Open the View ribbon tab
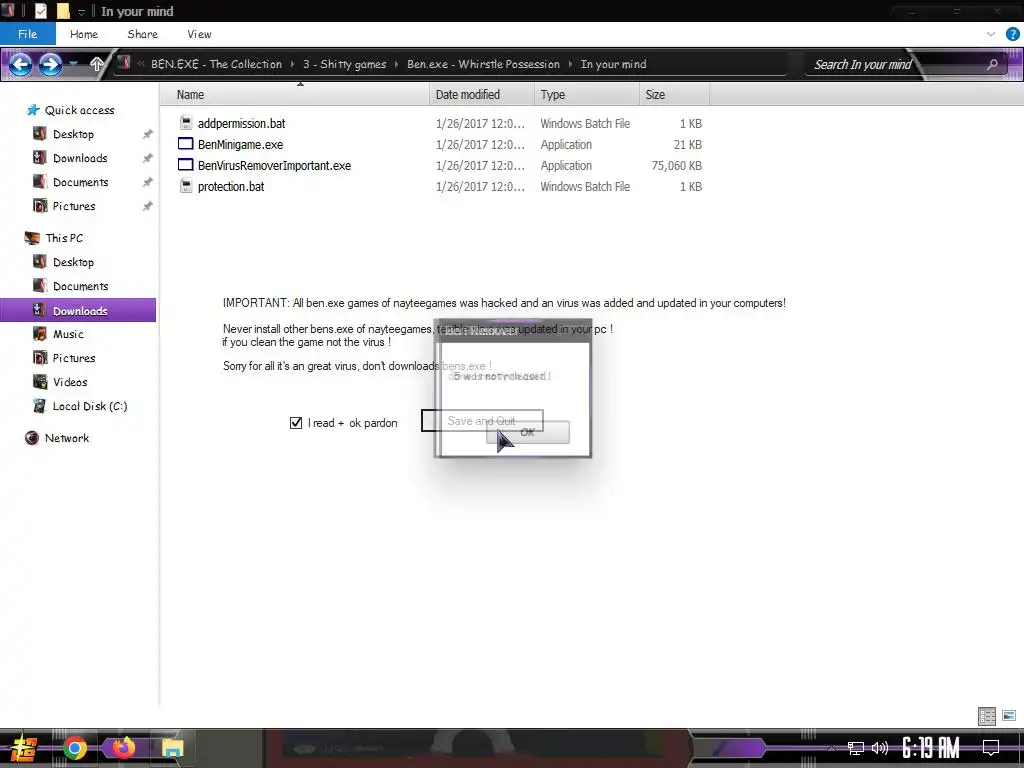The width and height of the screenshot is (1024, 768). (199, 34)
